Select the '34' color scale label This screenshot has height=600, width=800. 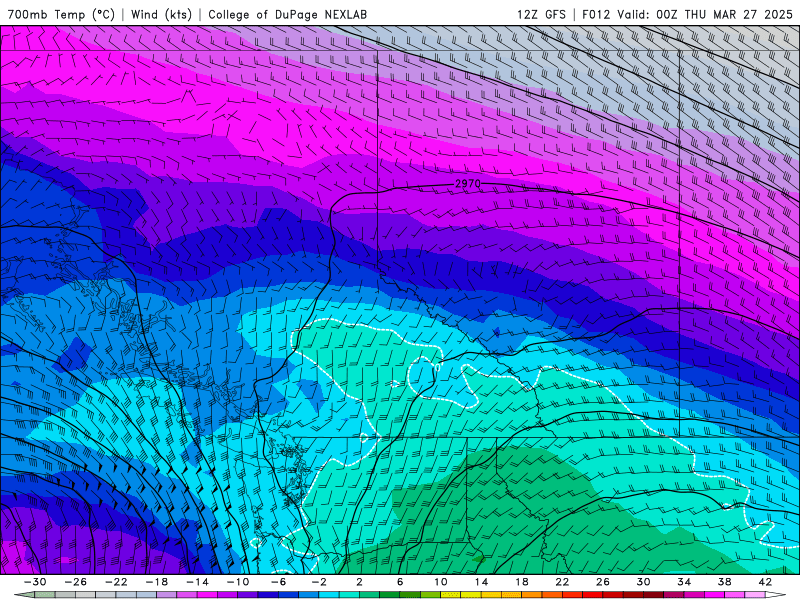pos(684,582)
